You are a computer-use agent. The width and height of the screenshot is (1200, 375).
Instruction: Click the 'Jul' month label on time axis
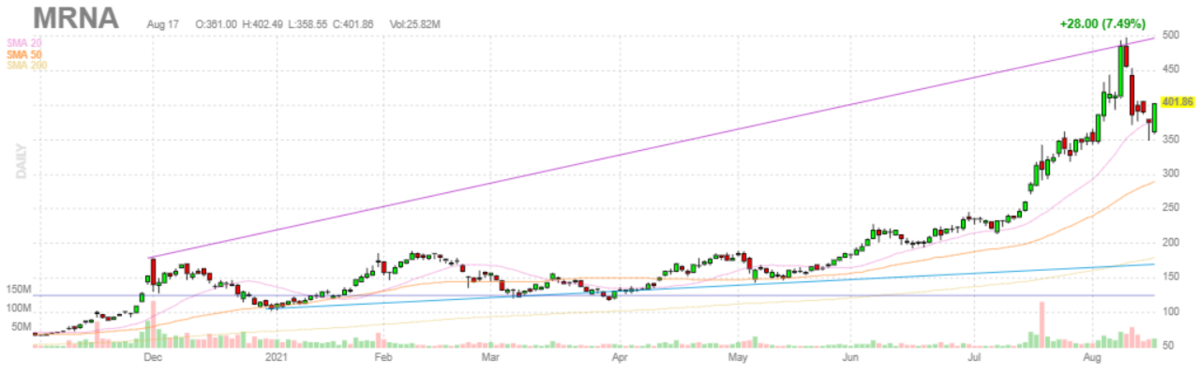click(973, 356)
